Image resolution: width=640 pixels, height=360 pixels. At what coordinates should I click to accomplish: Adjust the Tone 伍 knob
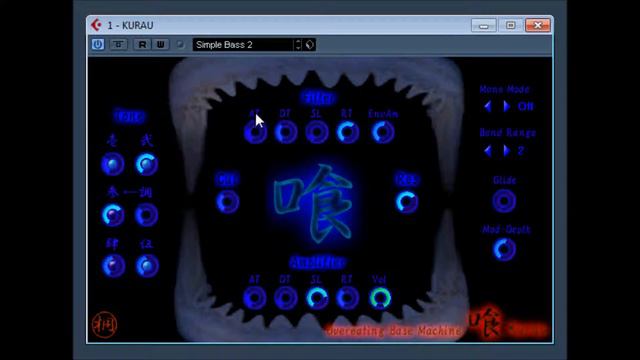tap(147, 266)
